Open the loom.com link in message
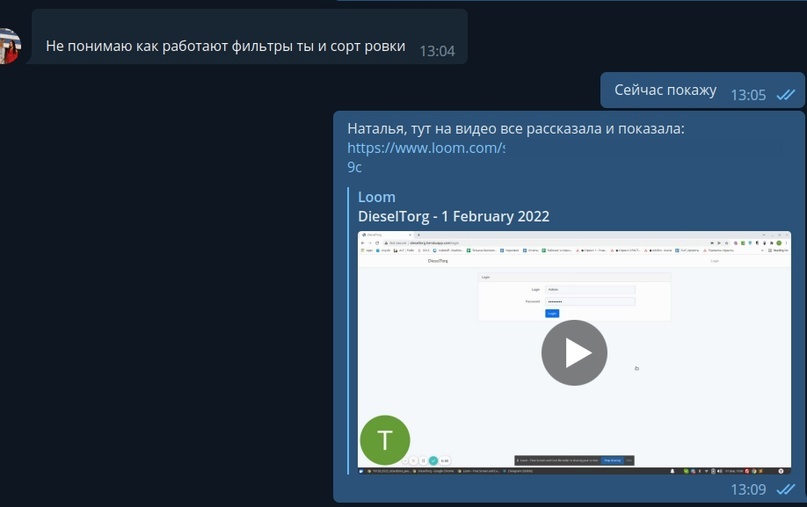This screenshot has width=807, height=507. coord(426,148)
